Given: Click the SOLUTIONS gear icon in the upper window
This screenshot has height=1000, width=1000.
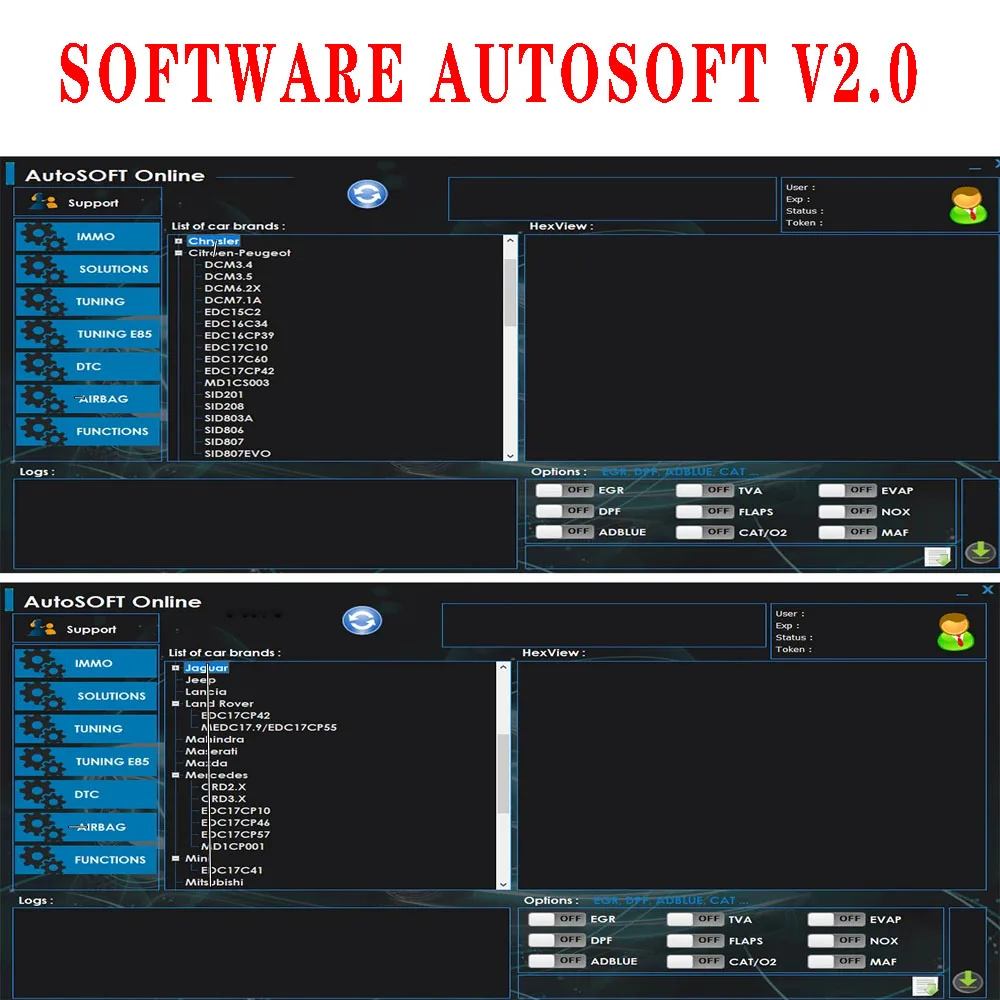Looking at the screenshot, I should click(x=43, y=269).
